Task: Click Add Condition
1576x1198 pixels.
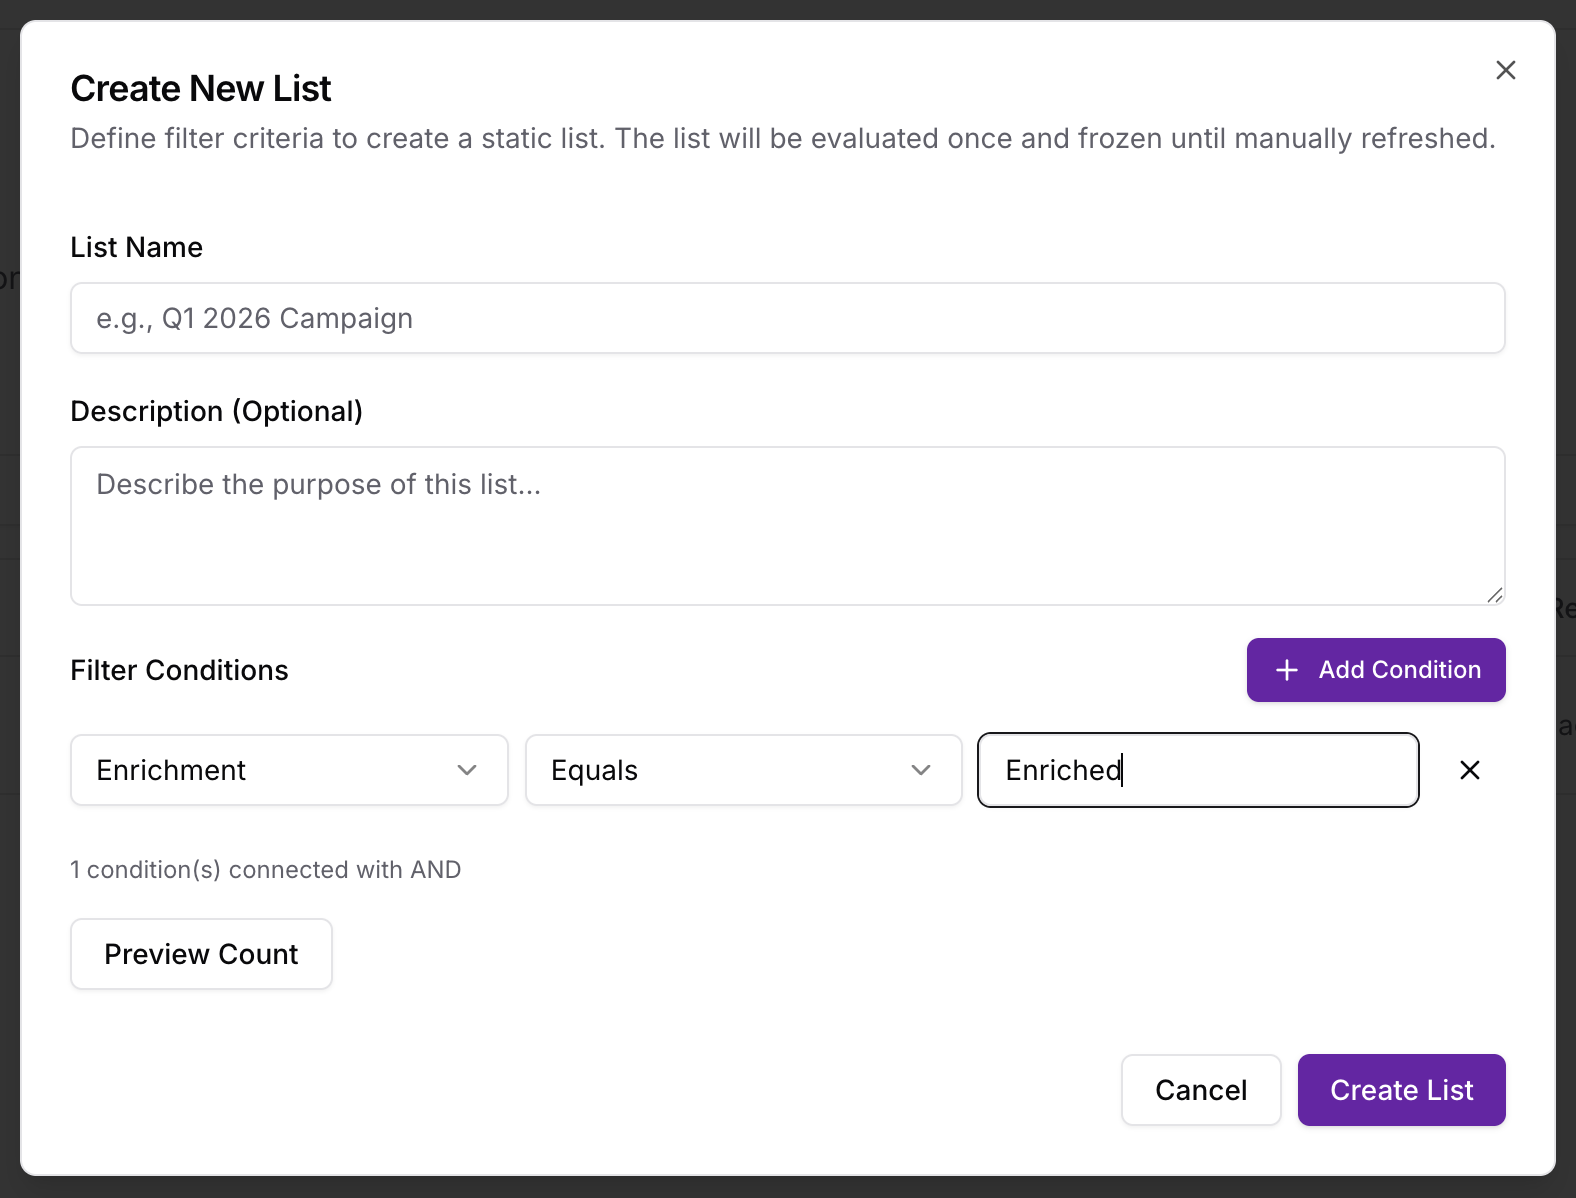Action: 1376,670
